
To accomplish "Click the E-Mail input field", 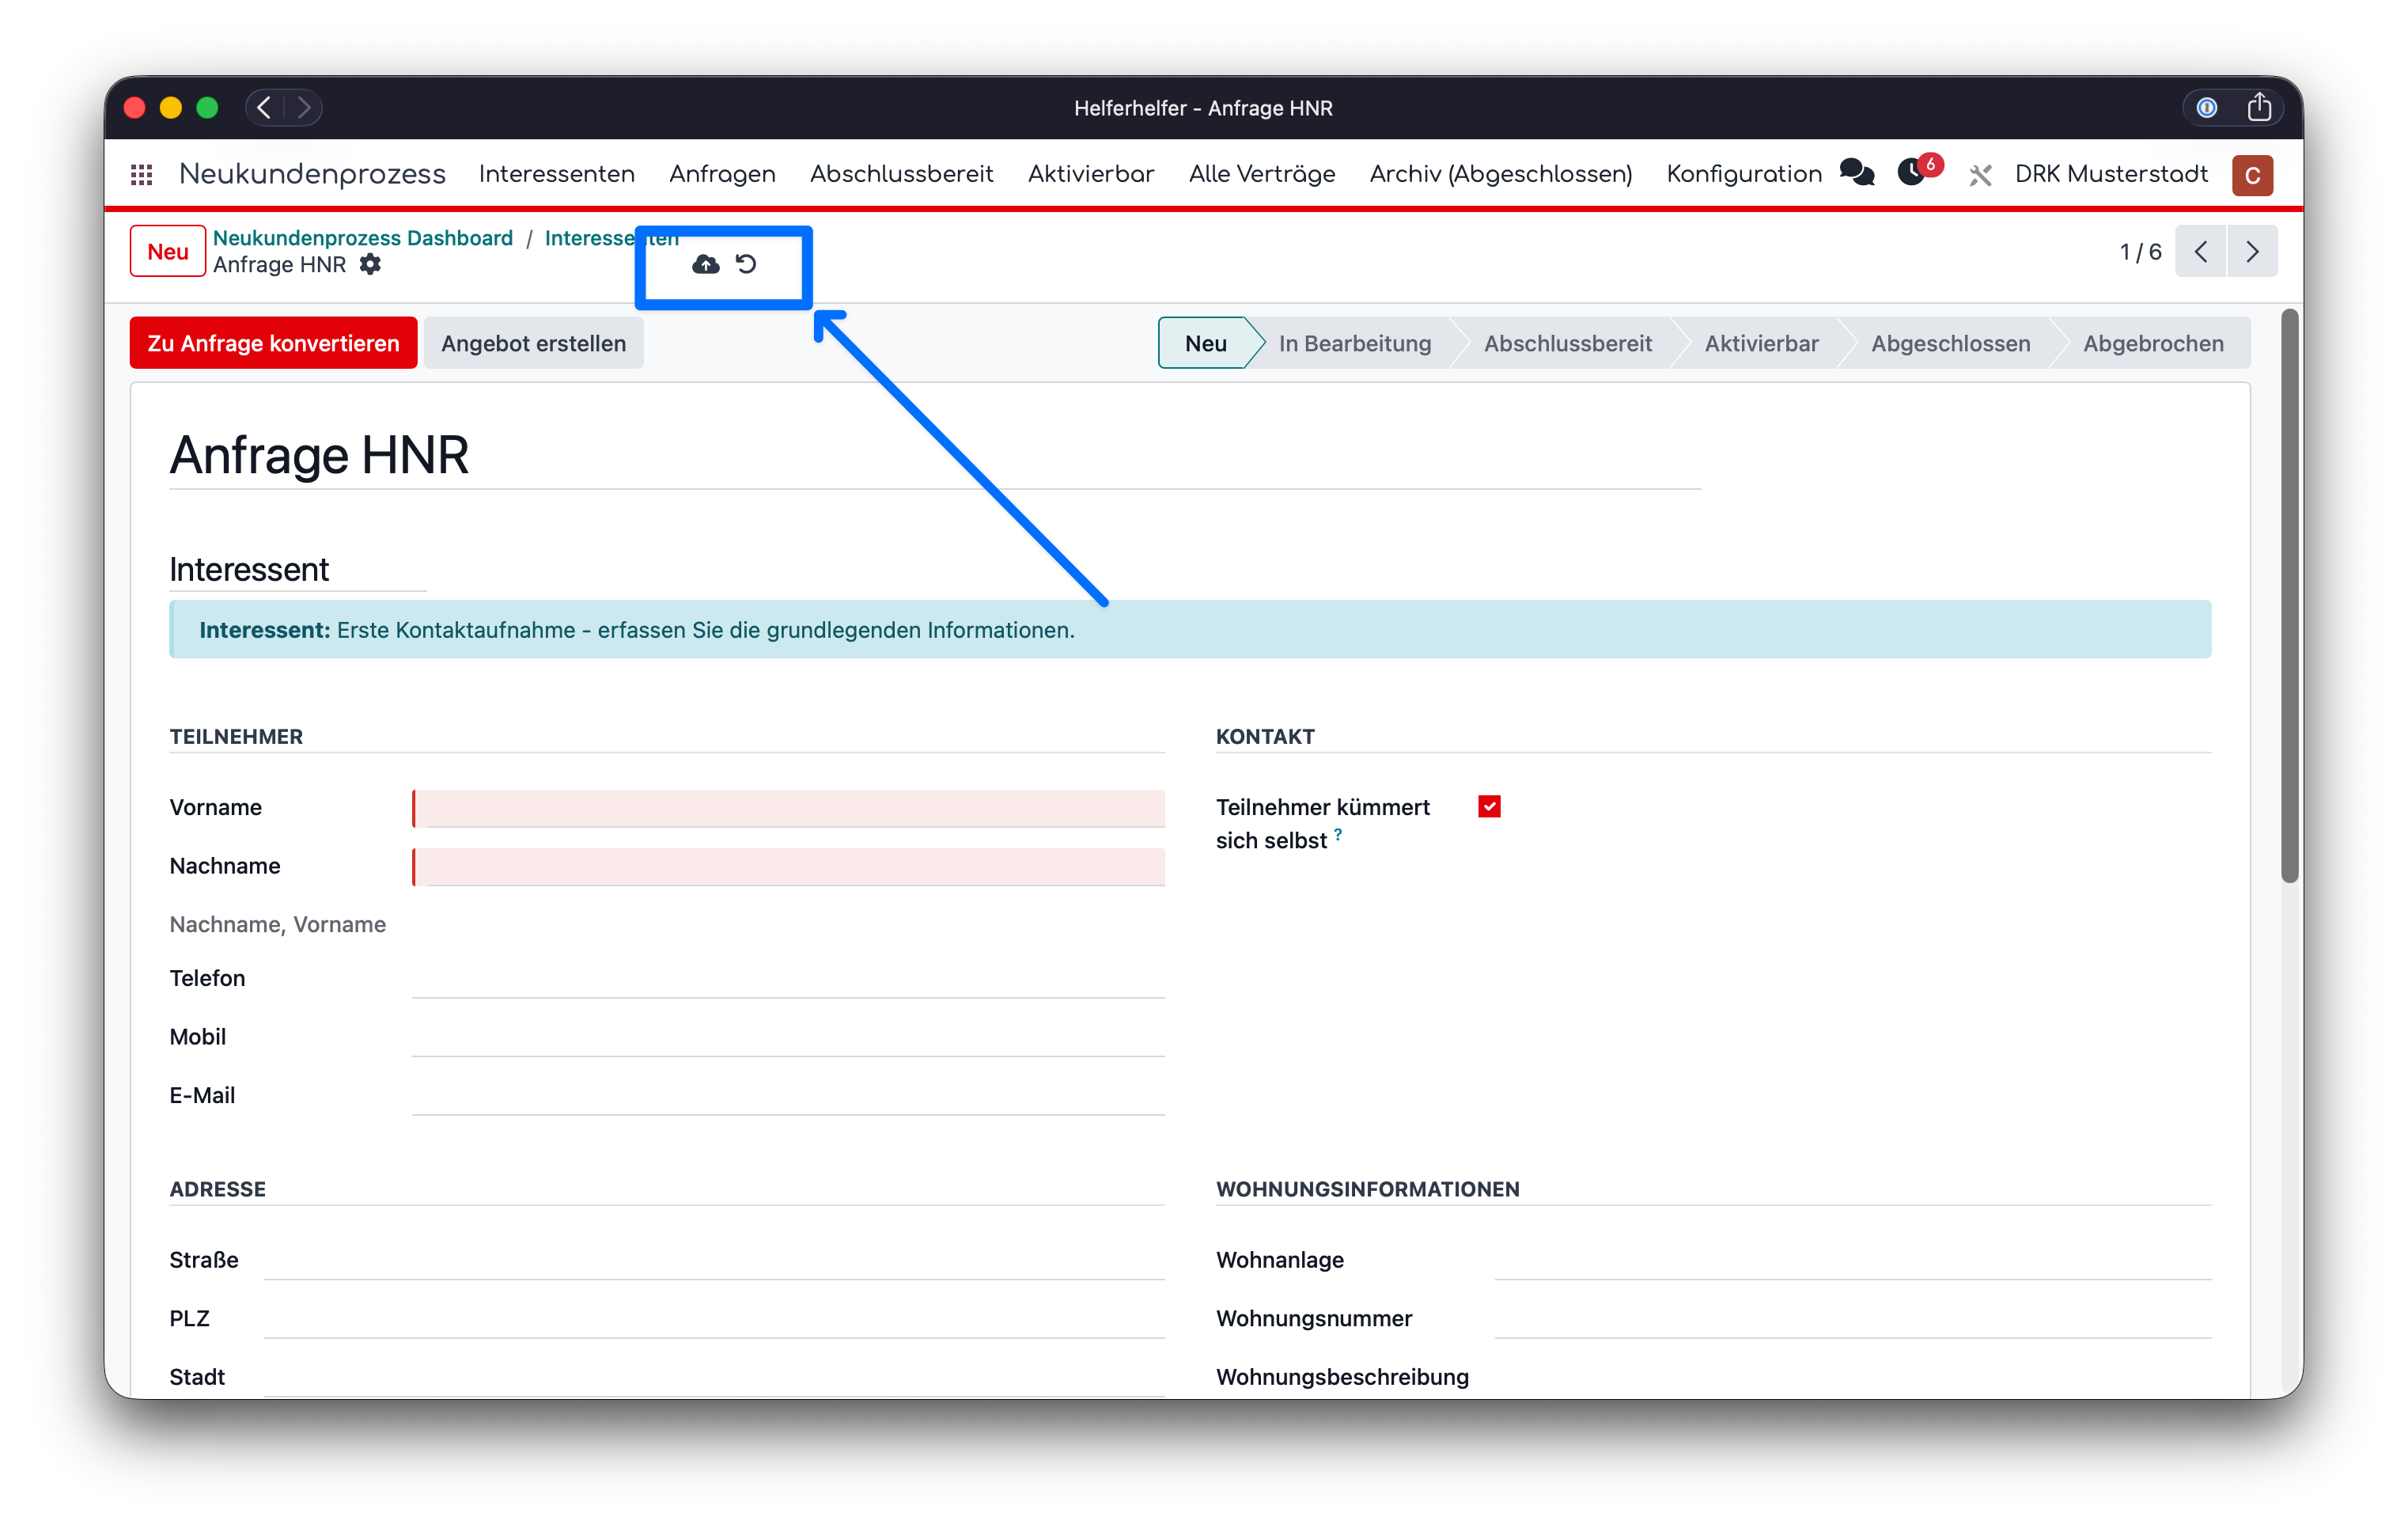I will point(788,1096).
